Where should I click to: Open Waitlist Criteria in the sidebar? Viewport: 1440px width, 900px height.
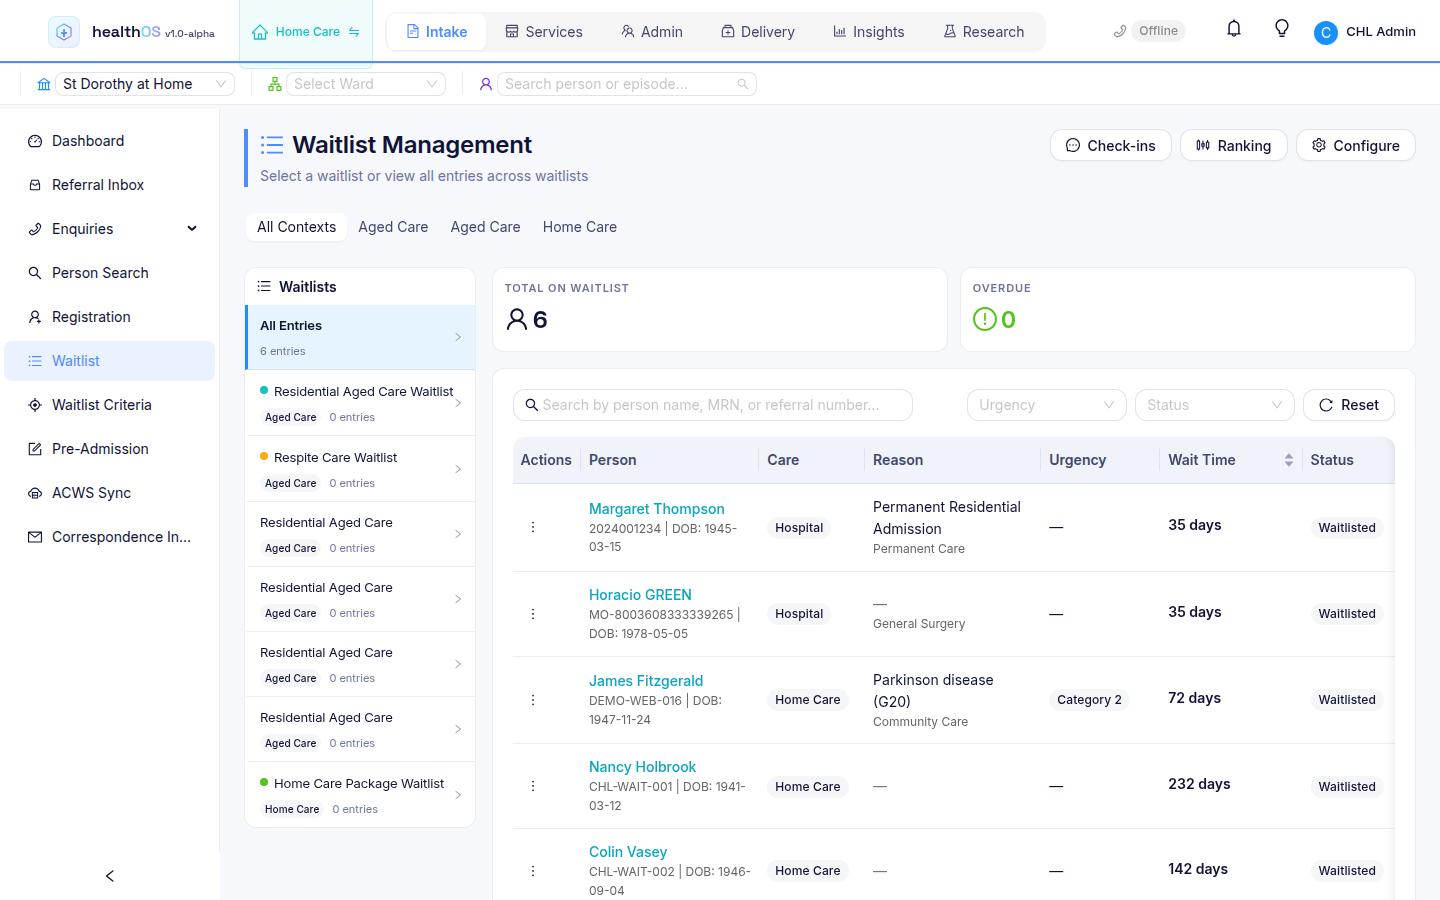coord(110,405)
